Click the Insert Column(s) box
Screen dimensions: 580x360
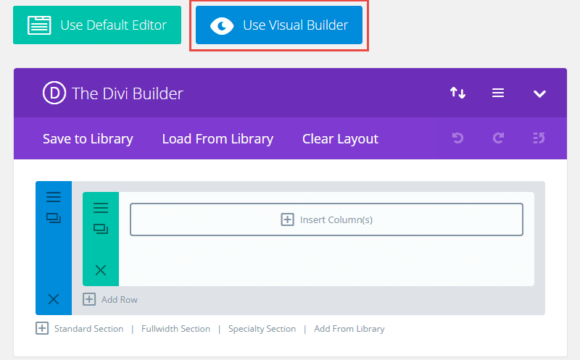pyautogui.click(x=326, y=219)
